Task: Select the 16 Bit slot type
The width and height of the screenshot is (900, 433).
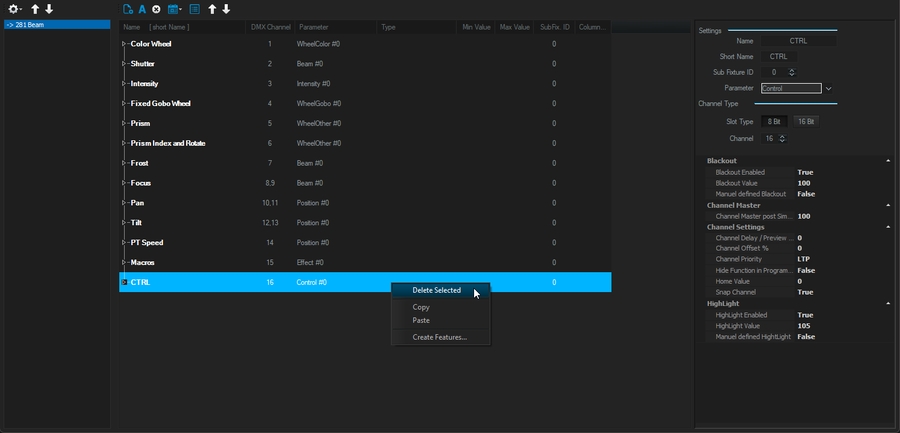Action: 806,121
